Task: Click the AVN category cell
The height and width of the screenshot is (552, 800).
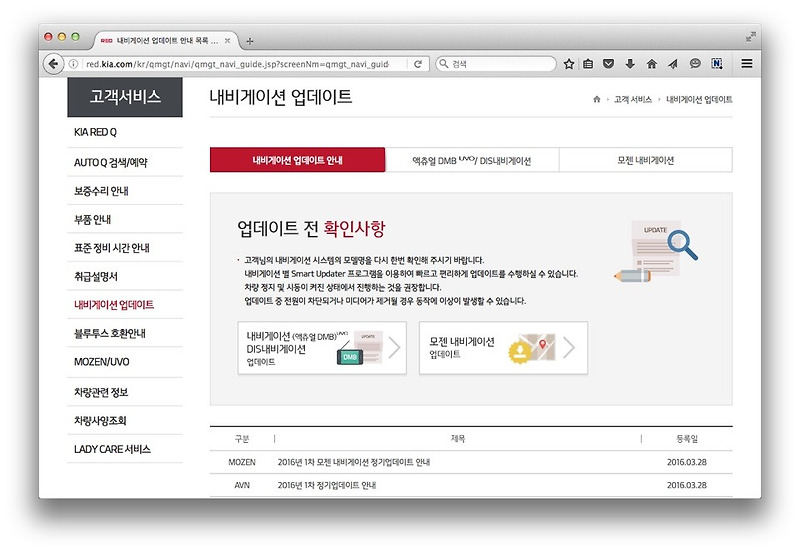Action: point(242,485)
